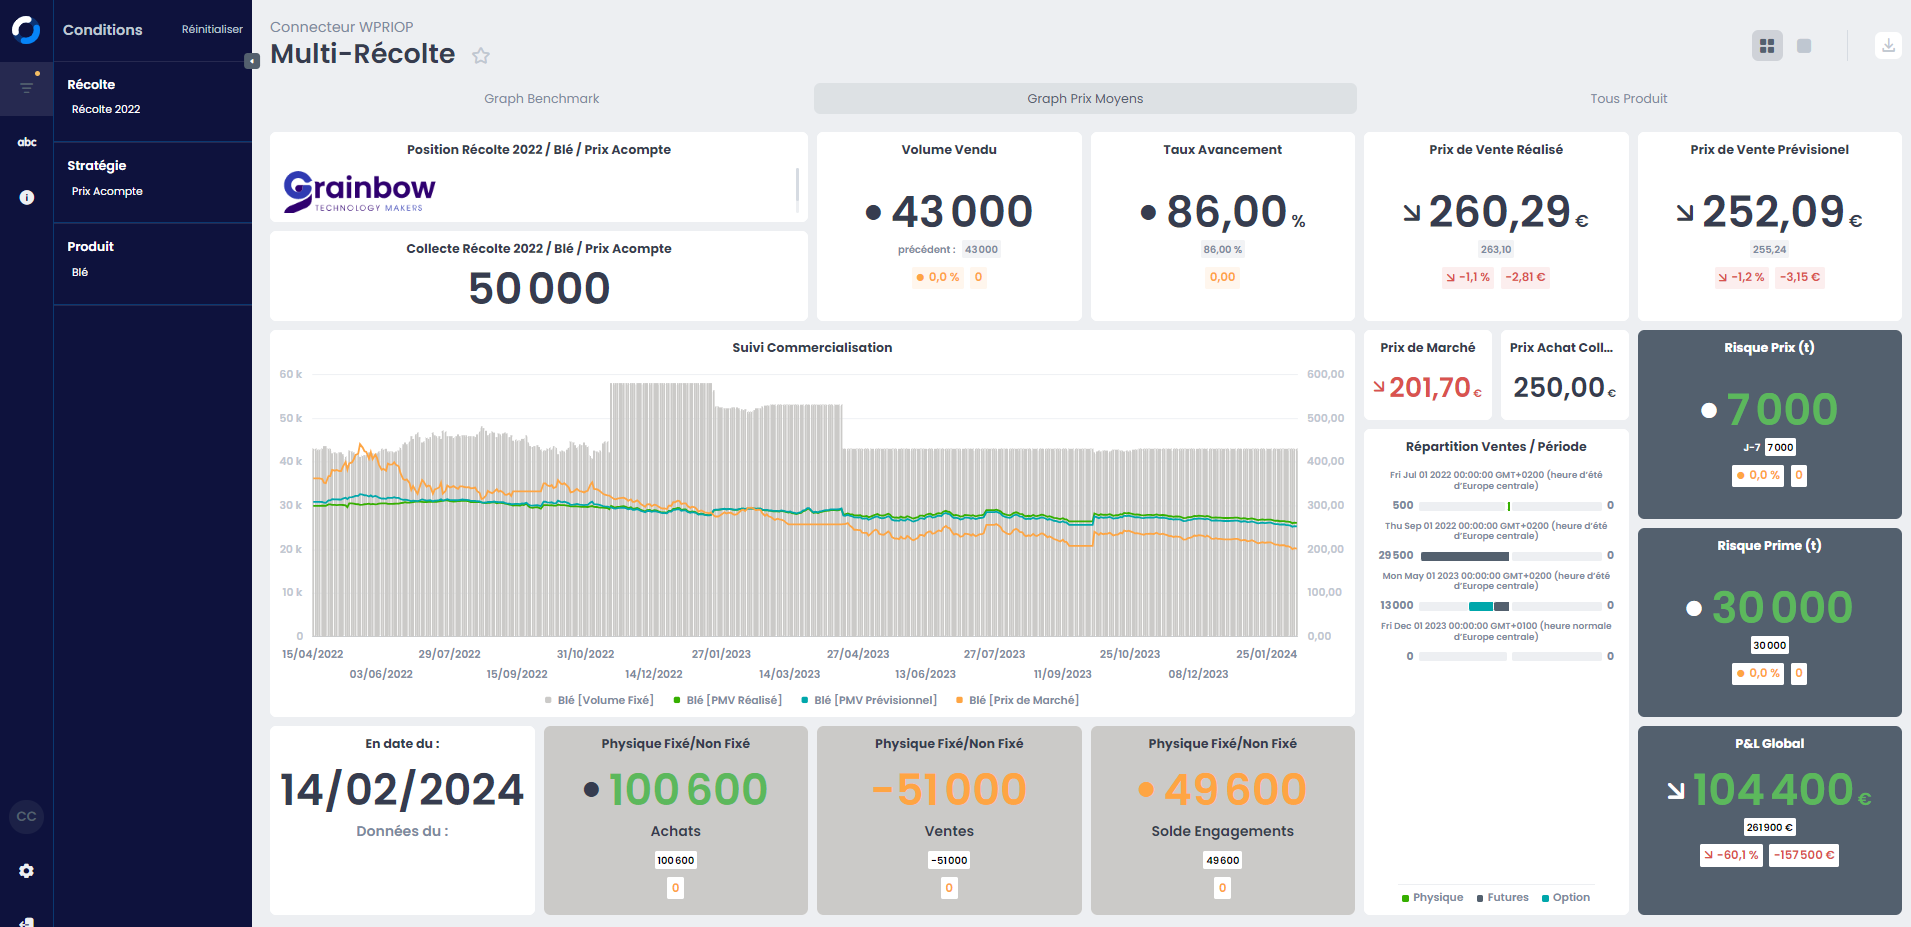Click Achats value 100 600
The height and width of the screenshot is (927, 1911).
pyautogui.click(x=688, y=790)
